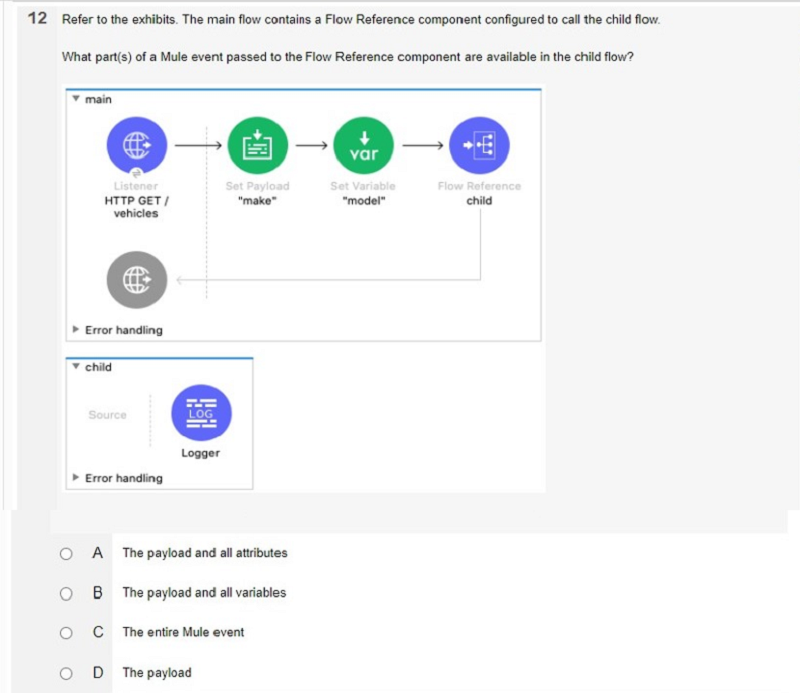Click the Flow Reference child icon
Image resolution: width=800 pixels, height=693 pixels.
tap(479, 145)
